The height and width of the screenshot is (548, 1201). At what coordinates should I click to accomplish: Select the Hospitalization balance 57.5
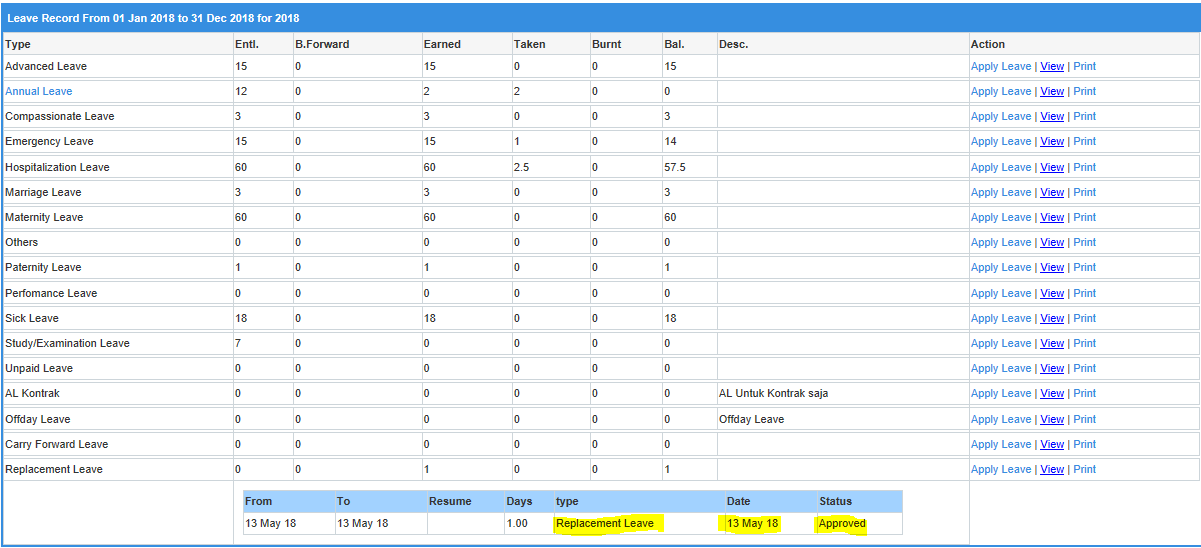pyautogui.click(x=675, y=167)
